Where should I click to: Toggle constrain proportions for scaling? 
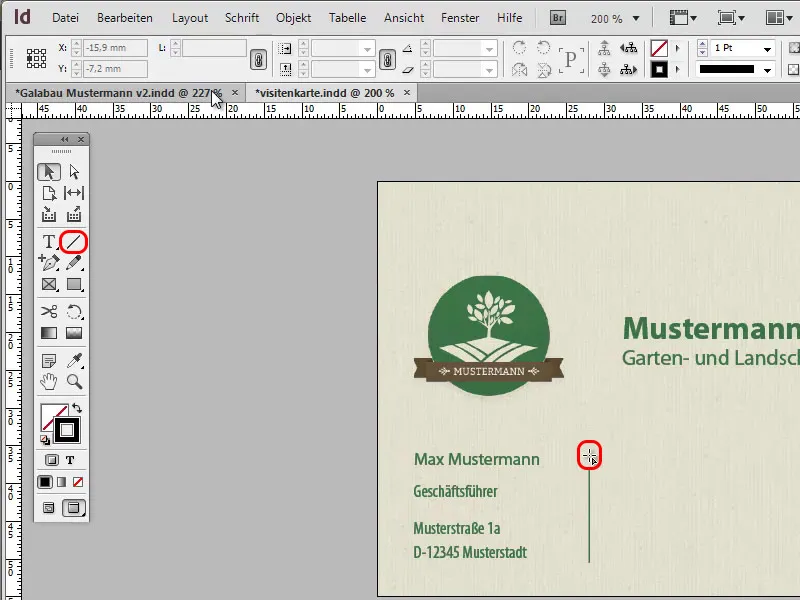point(387,60)
